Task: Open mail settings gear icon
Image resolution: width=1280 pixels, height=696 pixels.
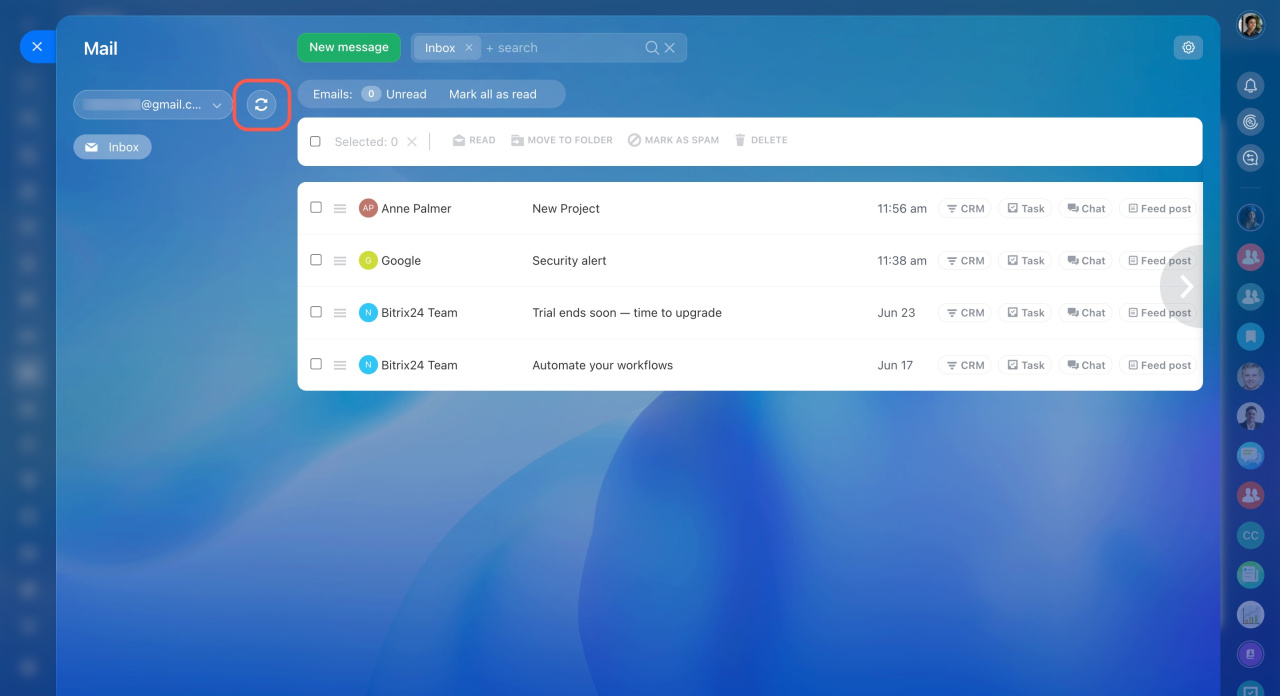Action: (1188, 47)
